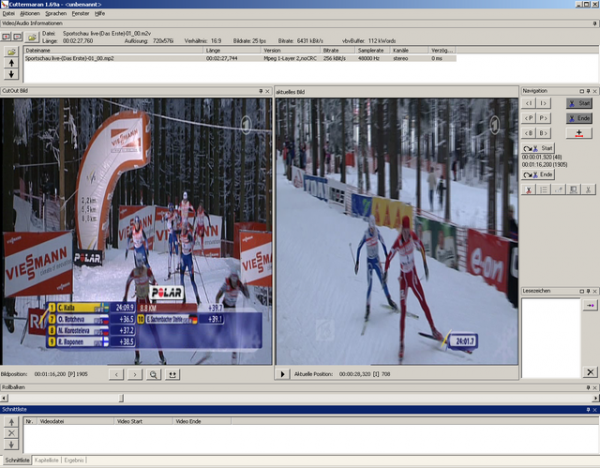The width and height of the screenshot is (600, 468).
Task: Click the add cut button with red bar
Action: [x=579, y=133]
